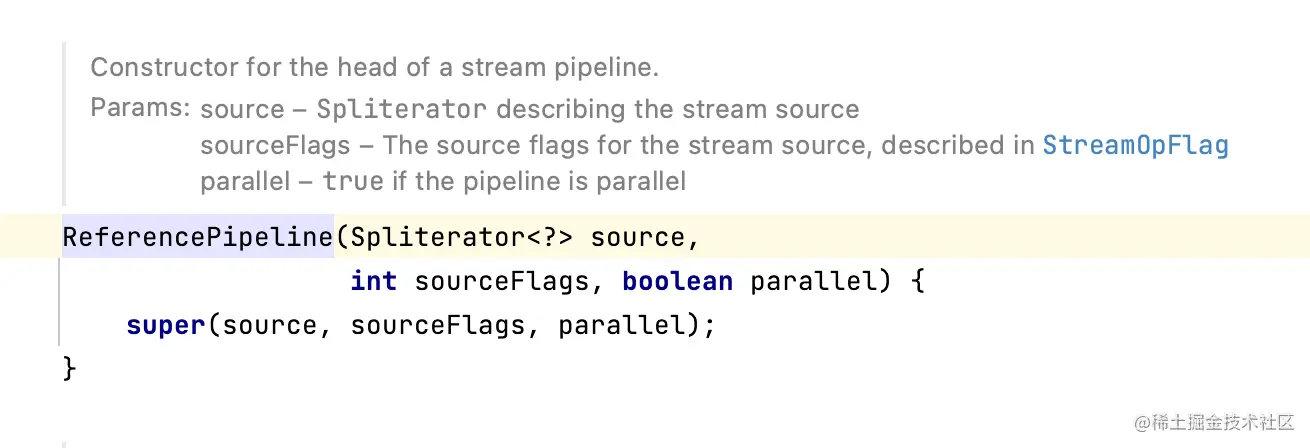This screenshot has width=1310, height=448.
Task: Click the Params: label in the rendered doc
Action: pyautogui.click(x=139, y=108)
